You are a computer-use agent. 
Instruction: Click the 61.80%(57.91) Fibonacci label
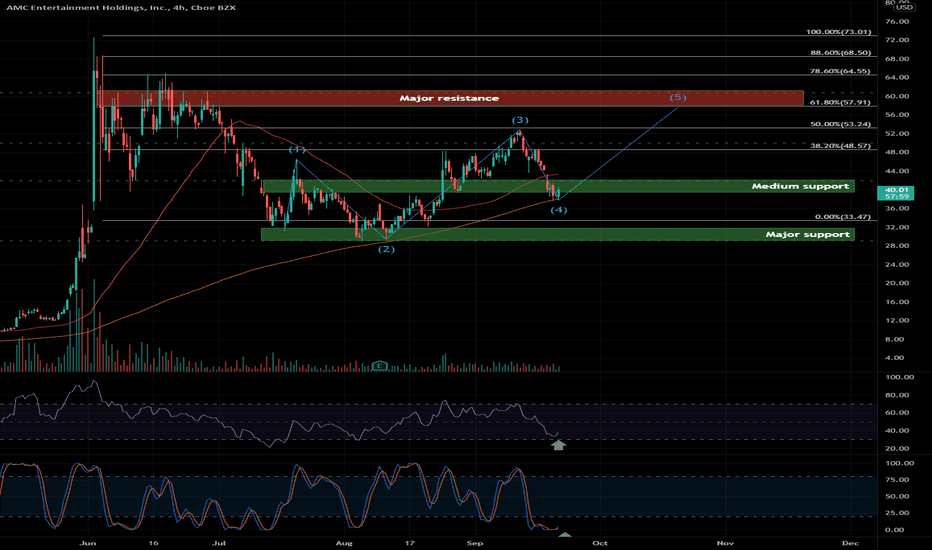840,103
